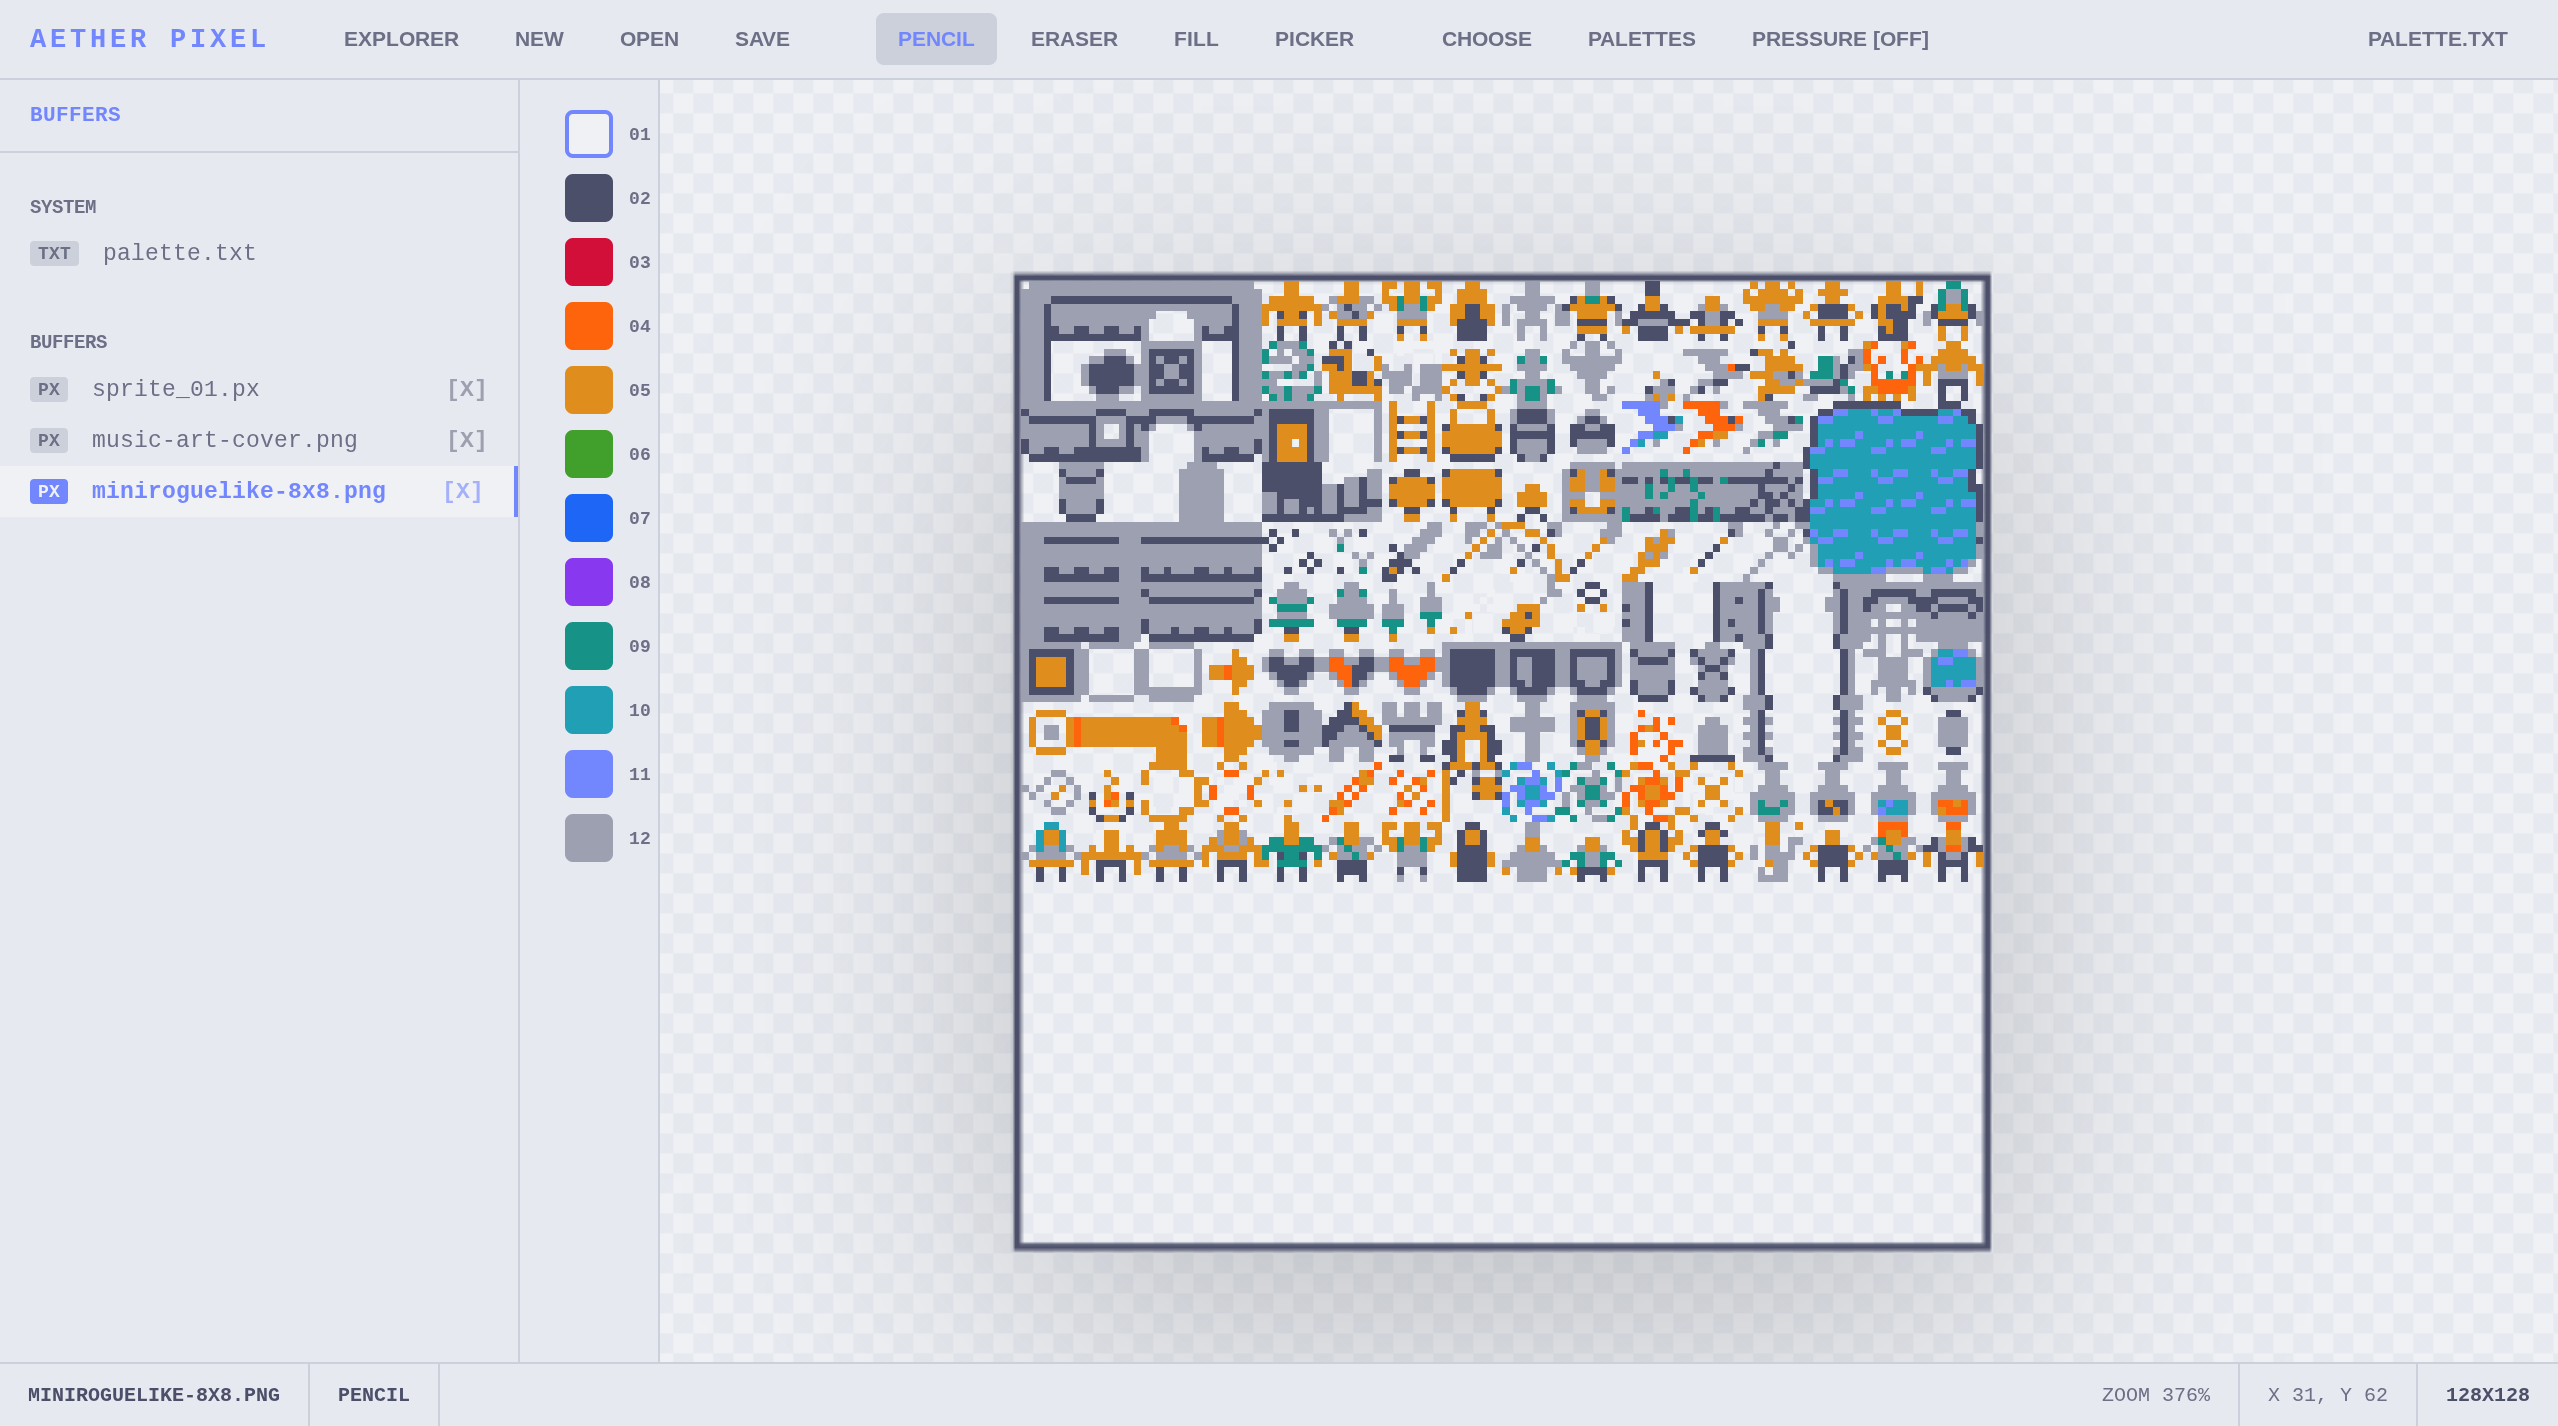The width and height of the screenshot is (2558, 1426).
Task: Open the Palettes menu
Action: point(1640,39)
